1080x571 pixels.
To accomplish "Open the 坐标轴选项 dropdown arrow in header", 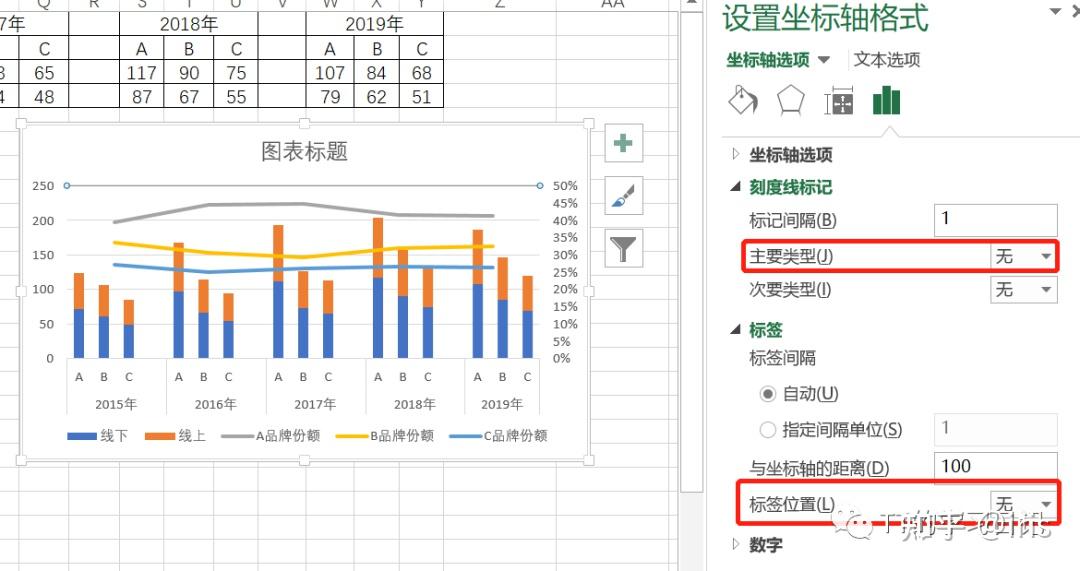I will [x=824, y=60].
